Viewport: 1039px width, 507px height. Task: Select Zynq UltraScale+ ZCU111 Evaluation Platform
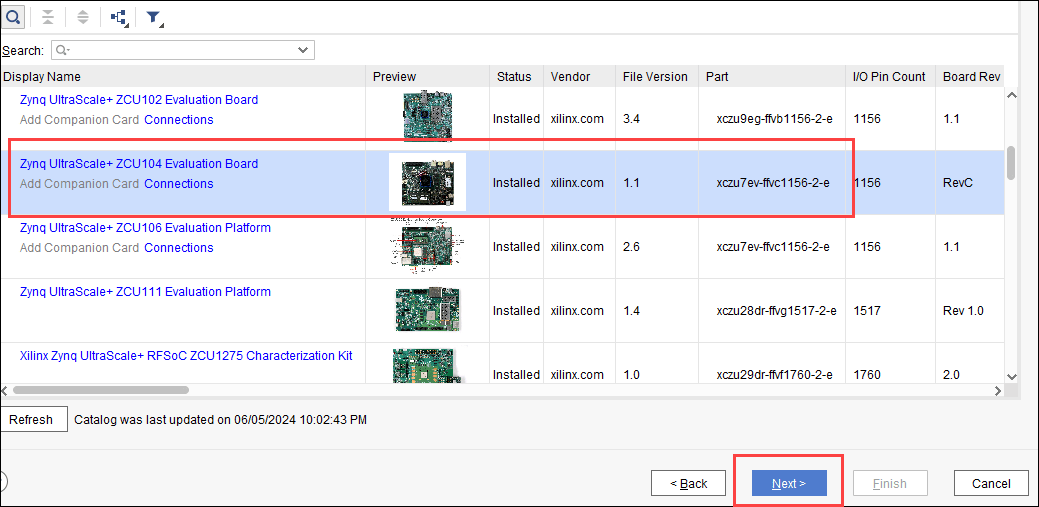click(x=145, y=292)
